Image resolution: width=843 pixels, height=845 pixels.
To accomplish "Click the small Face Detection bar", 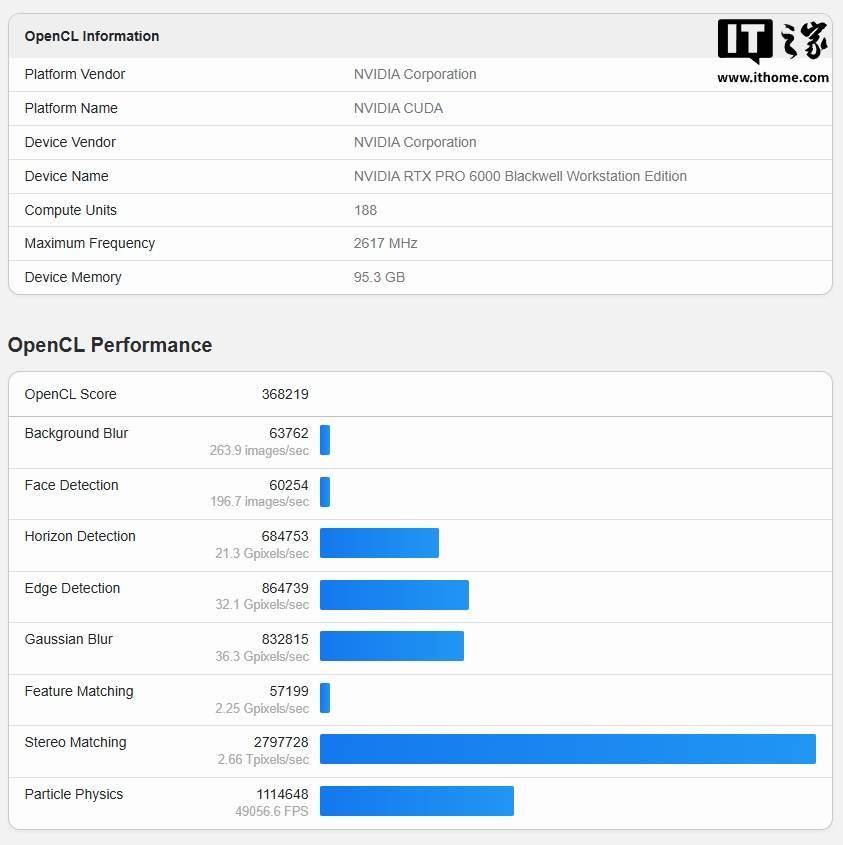I will pyautogui.click(x=325, y=491).
